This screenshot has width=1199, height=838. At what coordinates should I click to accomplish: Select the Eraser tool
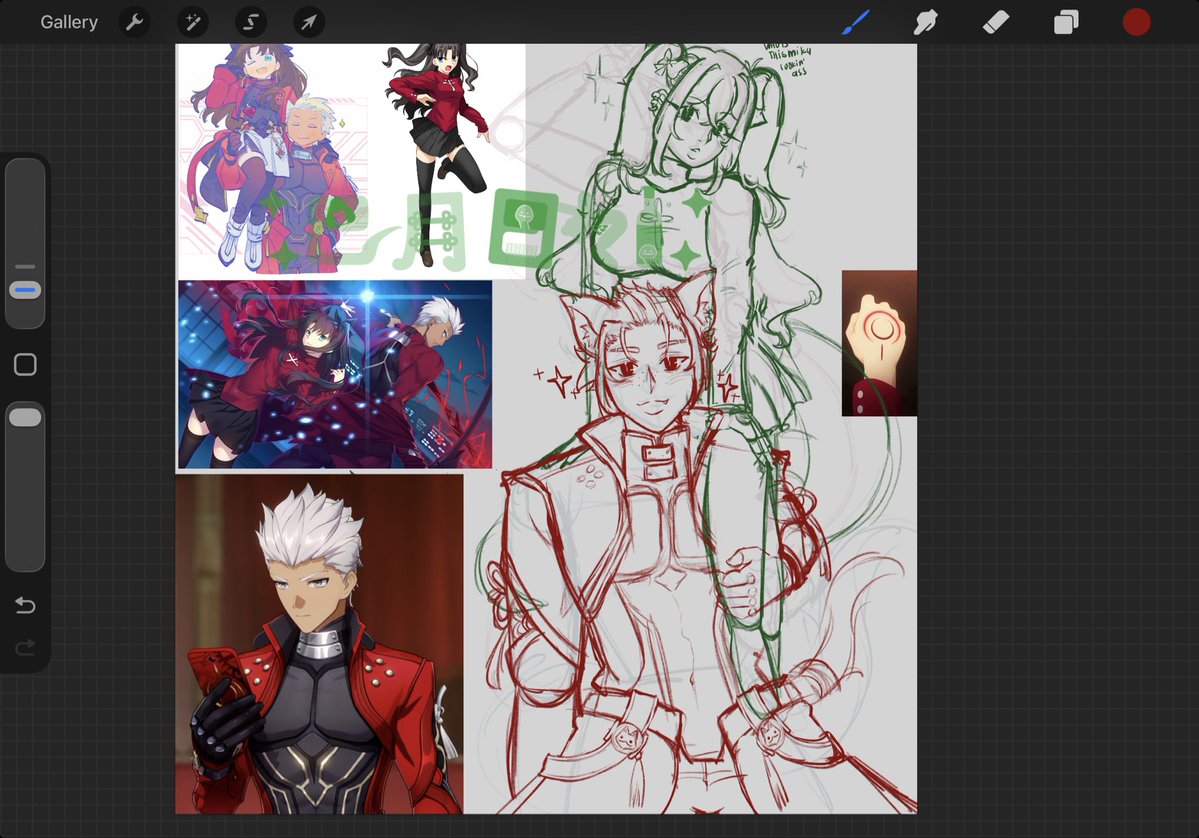point(996,22)
